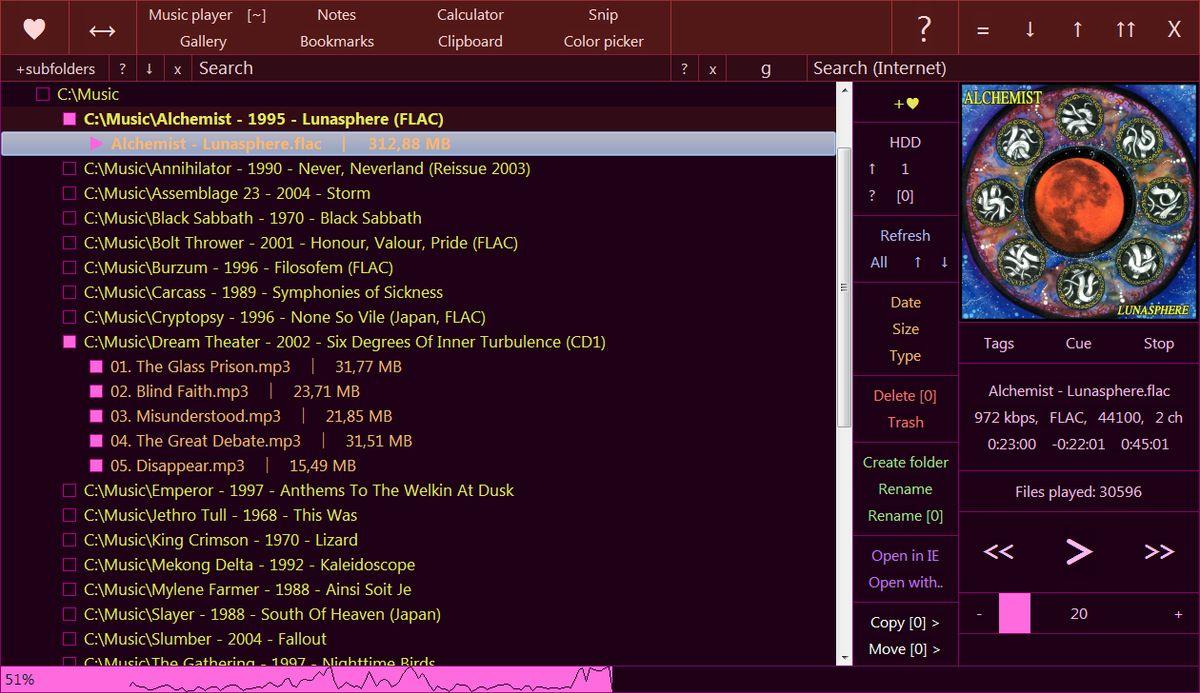Uncheck Alchemist - 1995 - Lunasphere folder

pyautogui.click(x=69, y=119)
